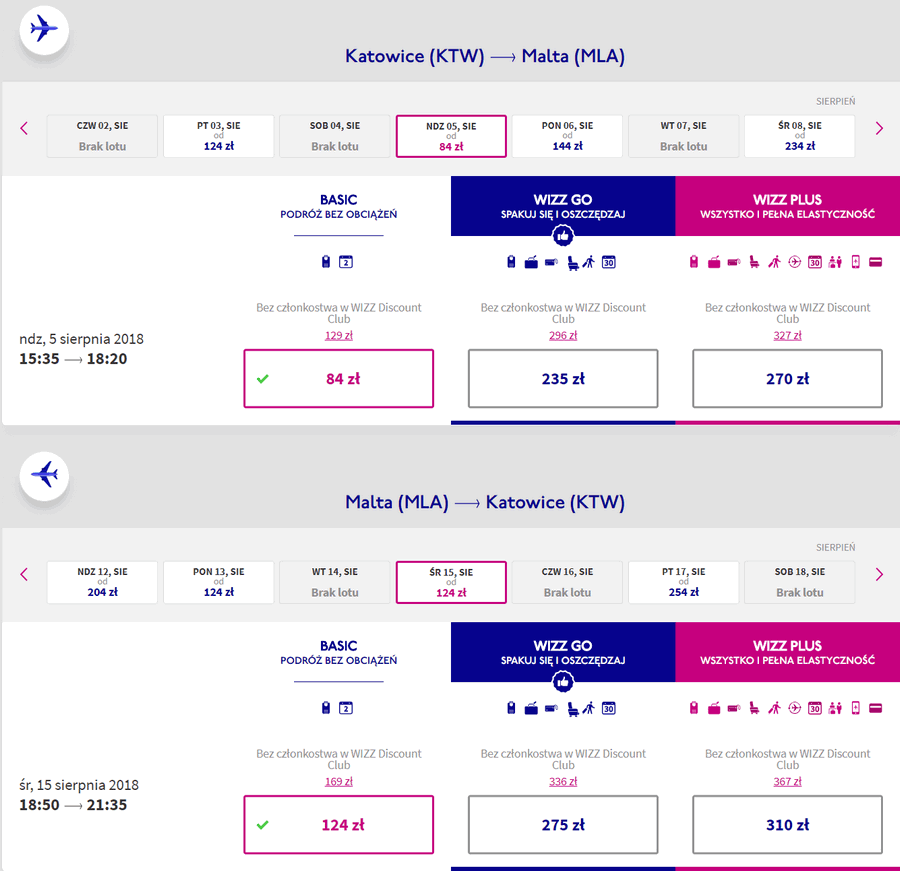The image size is (900, 871).
Task: Show earlier outbound dates with left arrow
Action: click(x=24, y=128)
